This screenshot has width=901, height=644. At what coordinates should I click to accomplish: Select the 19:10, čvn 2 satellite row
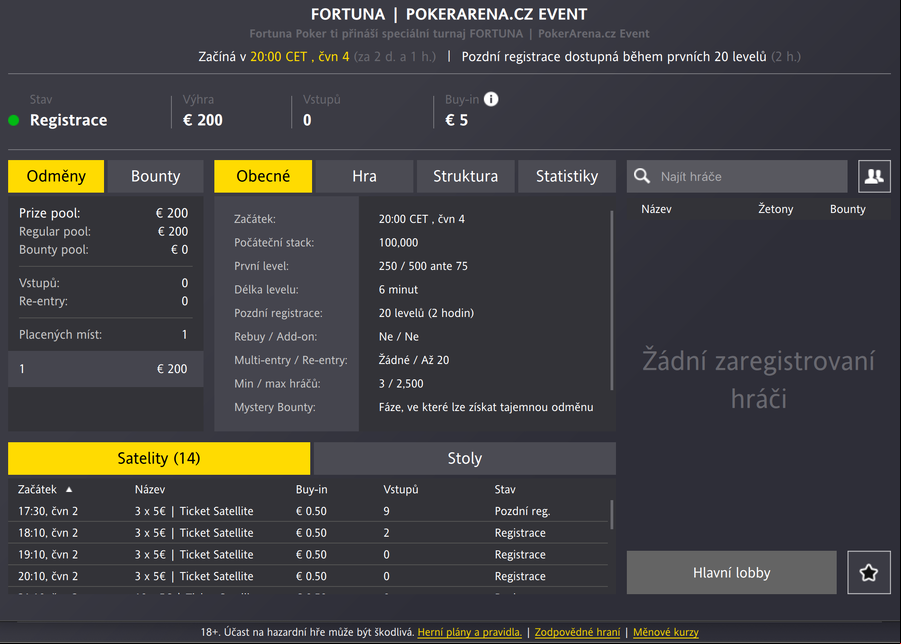click(308, 555)
